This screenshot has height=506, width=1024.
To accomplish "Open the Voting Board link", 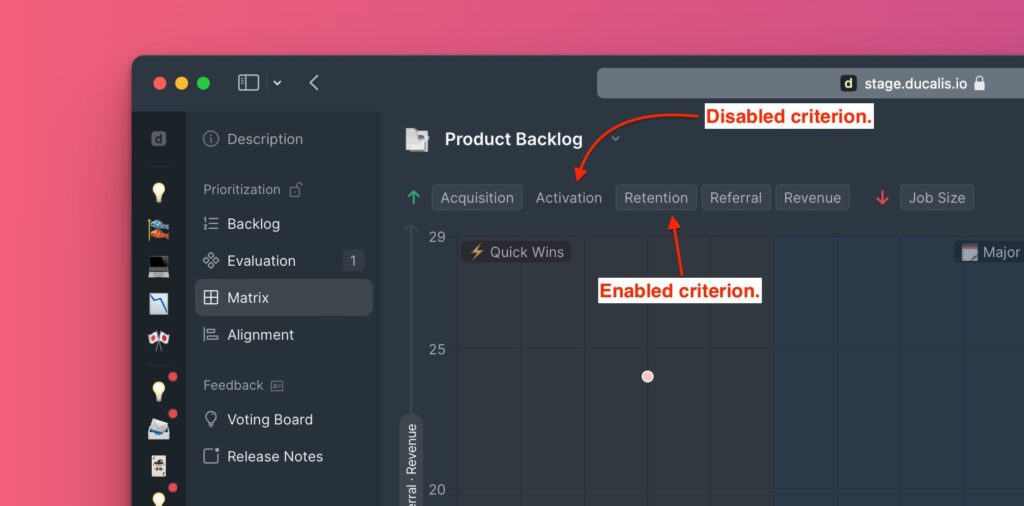I will (269, 419).
